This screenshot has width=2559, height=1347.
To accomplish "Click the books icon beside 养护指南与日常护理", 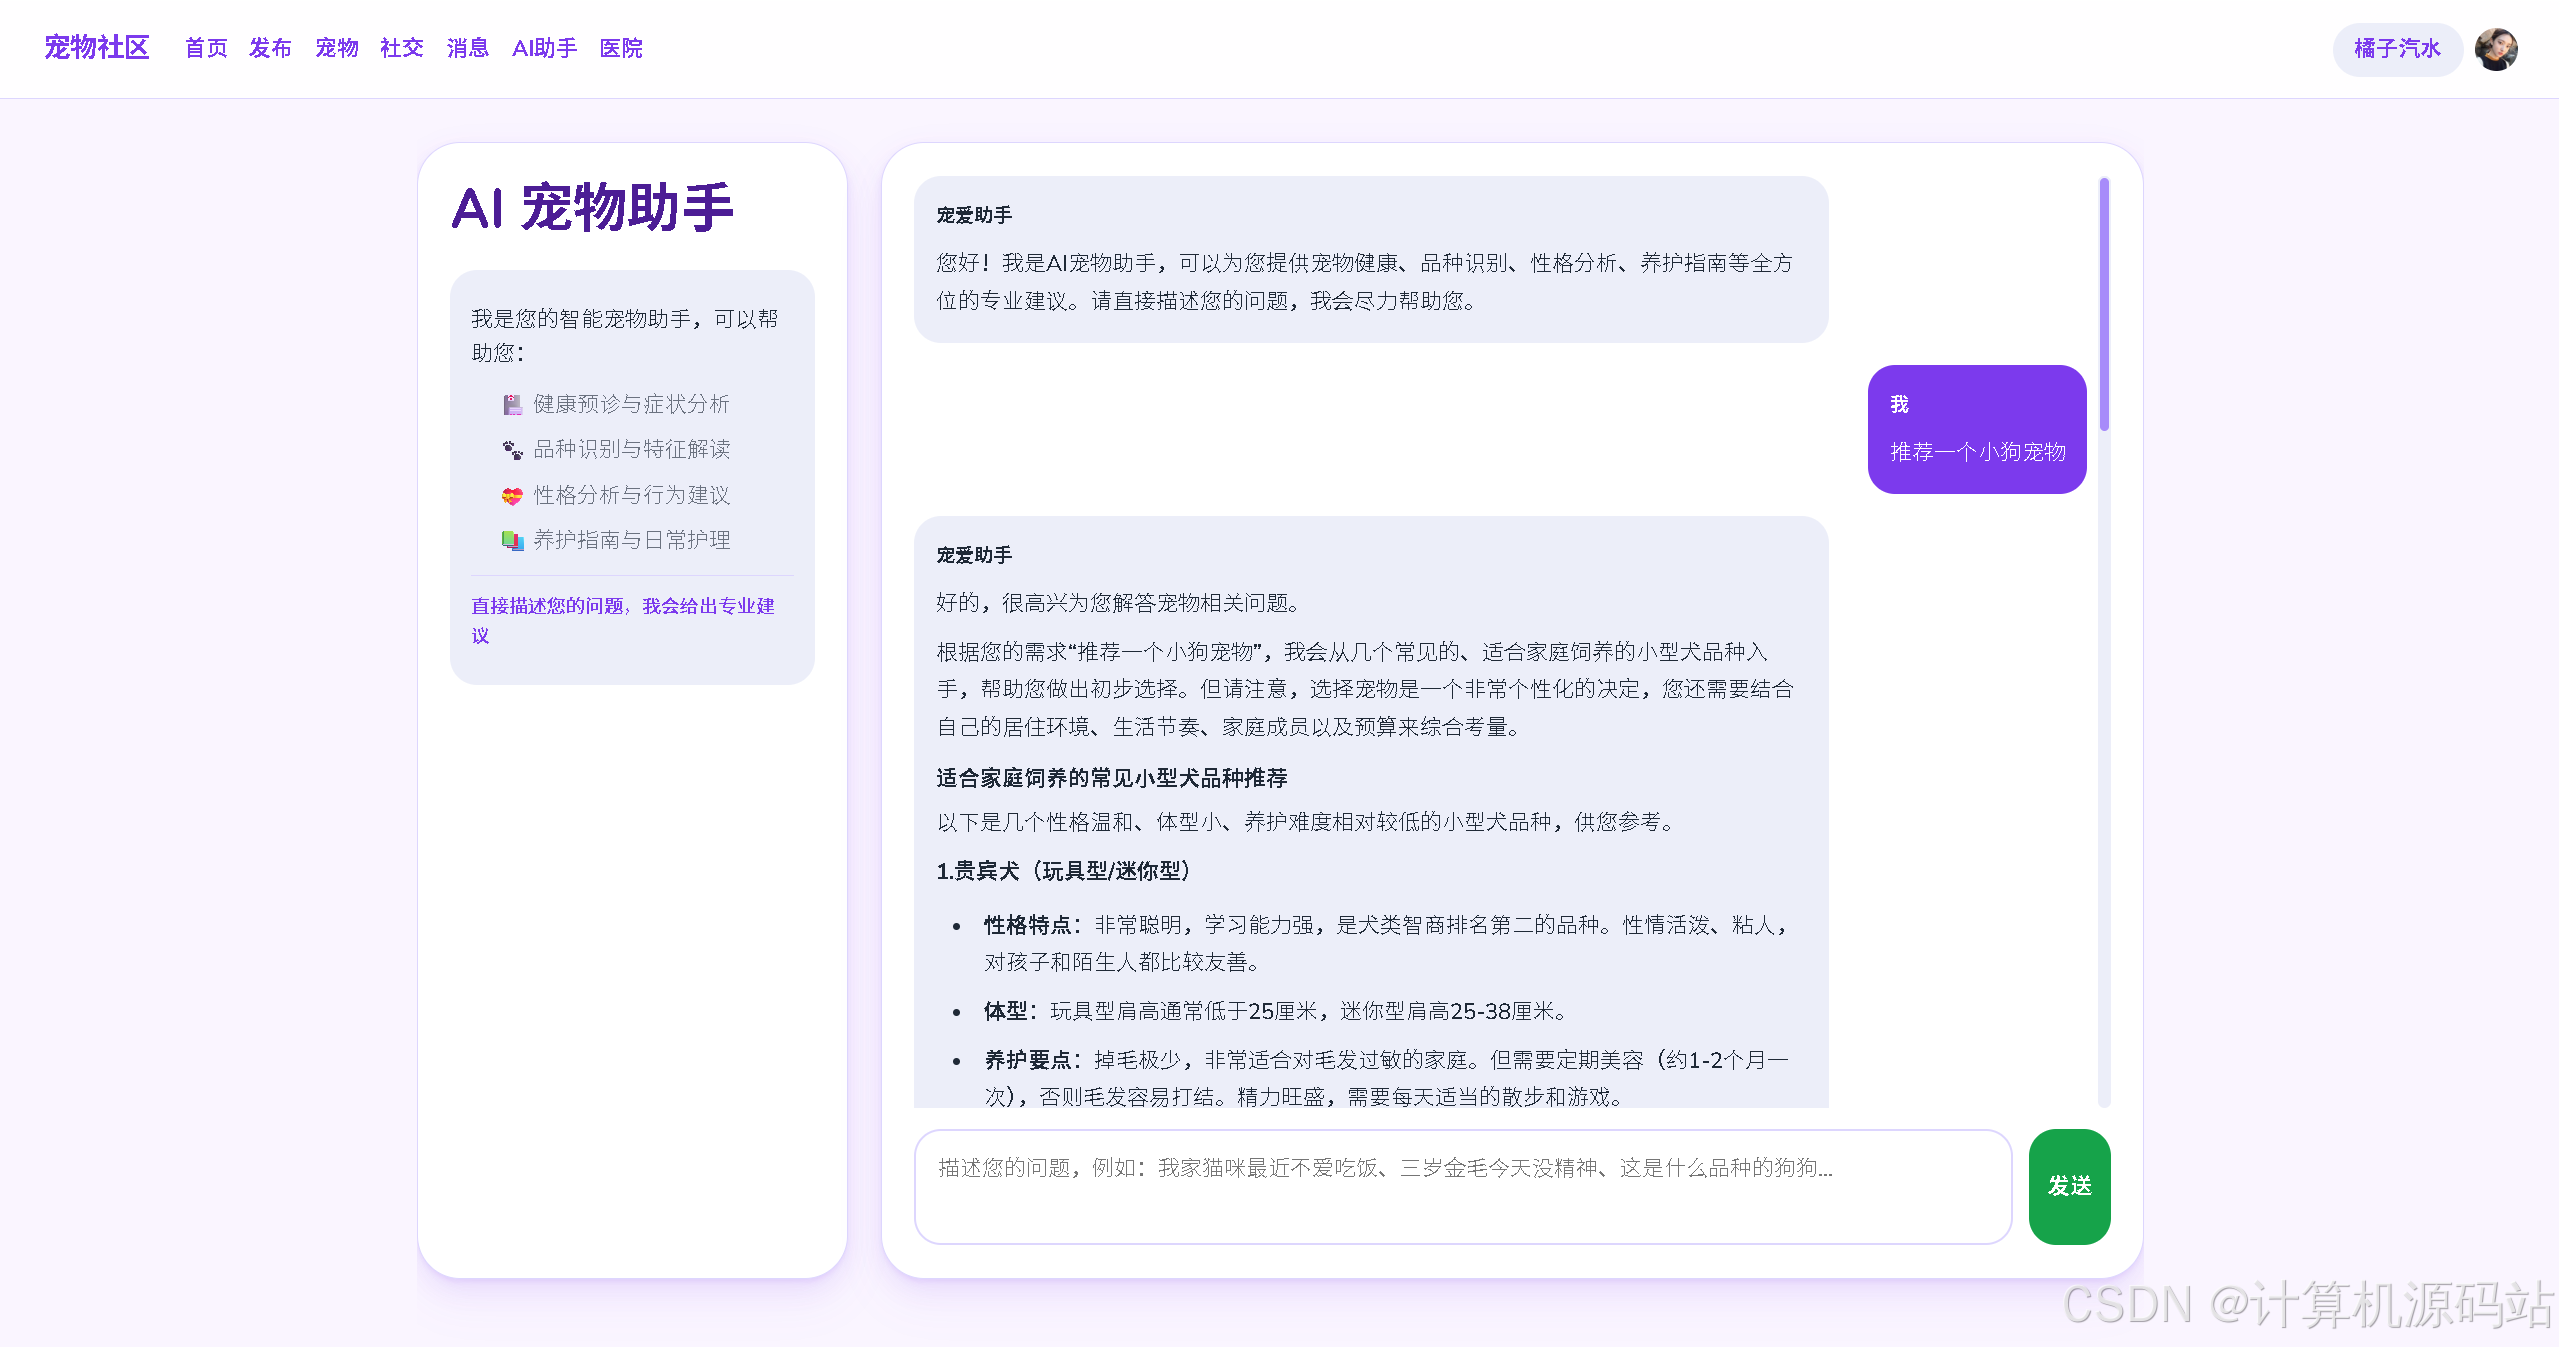I will 512,541.
